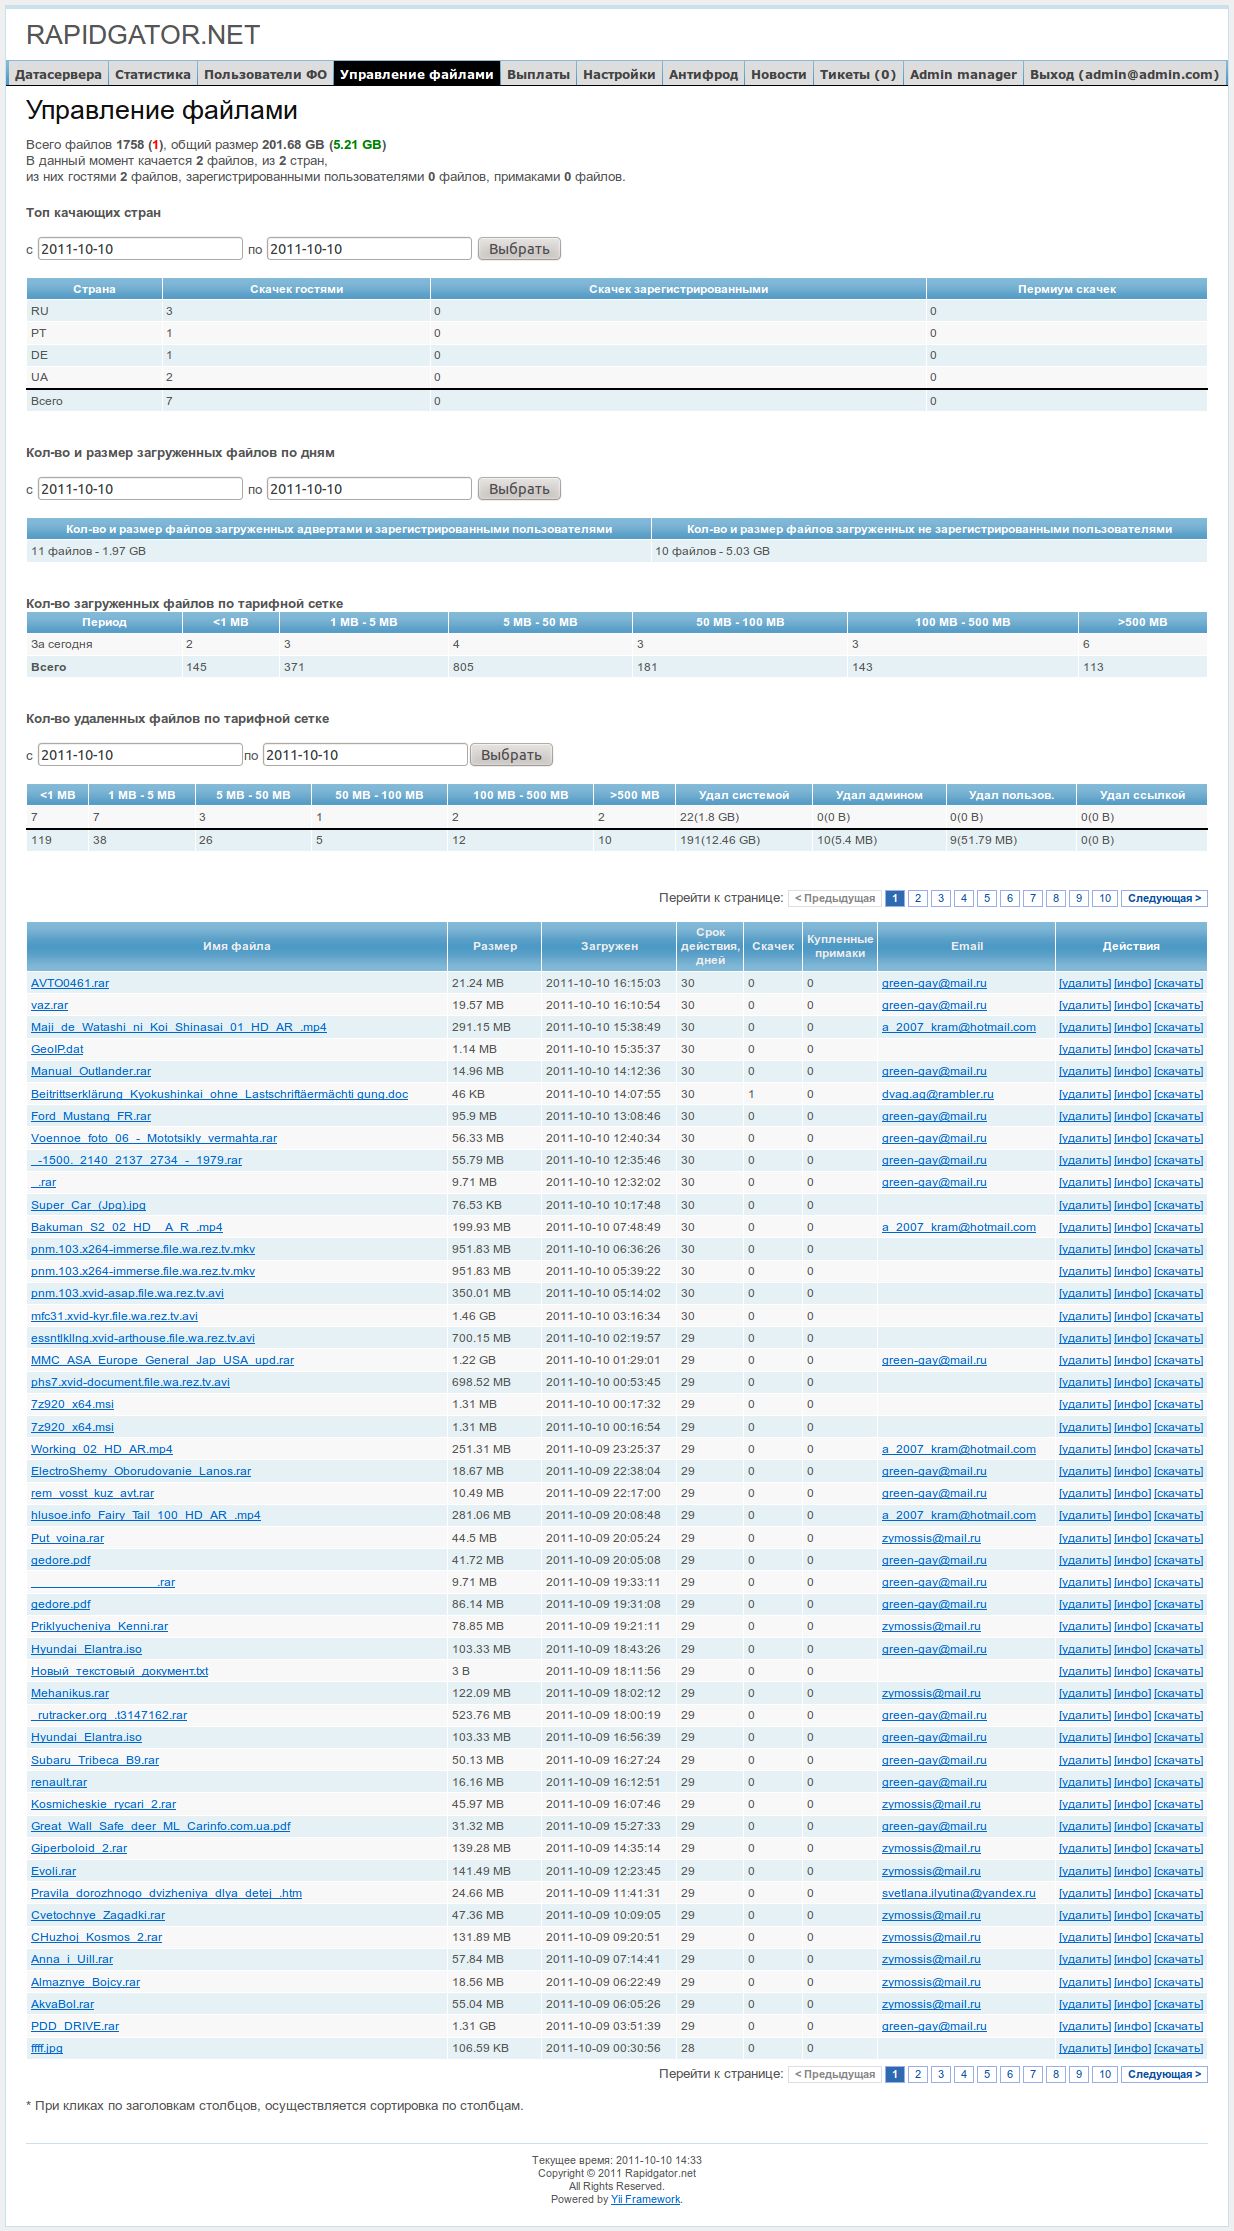Screen dimensions: 1234x2231
Task: Click Выбрать in the deleted files section
Action: [x=511, y=755]
